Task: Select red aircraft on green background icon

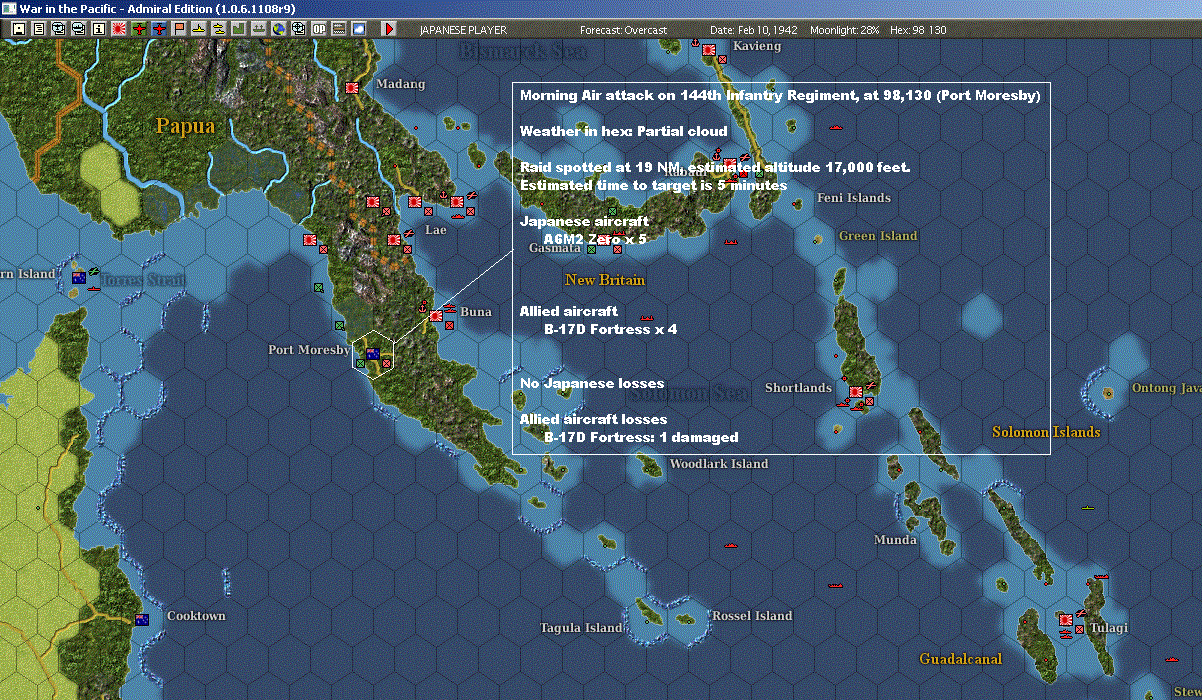Action: 139,29
